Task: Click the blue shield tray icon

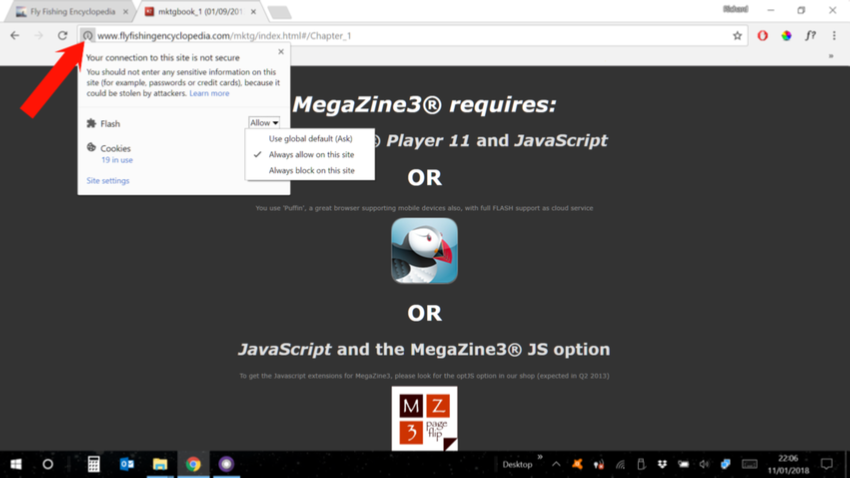Action: (x=725, y=464)
